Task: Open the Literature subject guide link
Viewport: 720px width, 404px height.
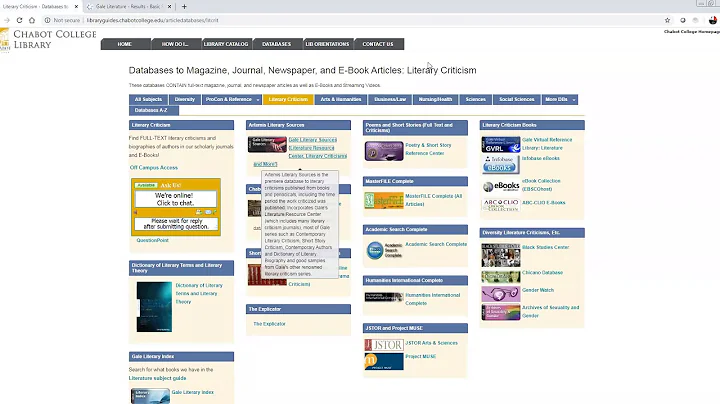Action: [158, 378]
